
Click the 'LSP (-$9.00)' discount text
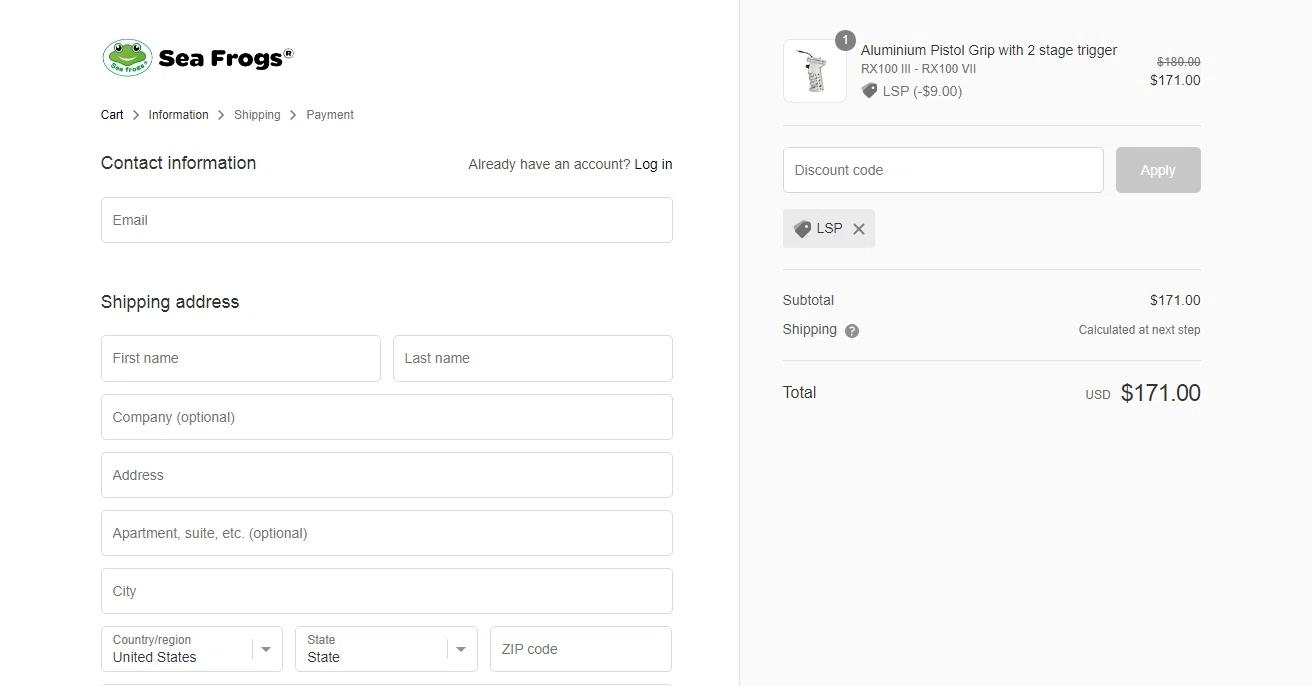(922, 91)
